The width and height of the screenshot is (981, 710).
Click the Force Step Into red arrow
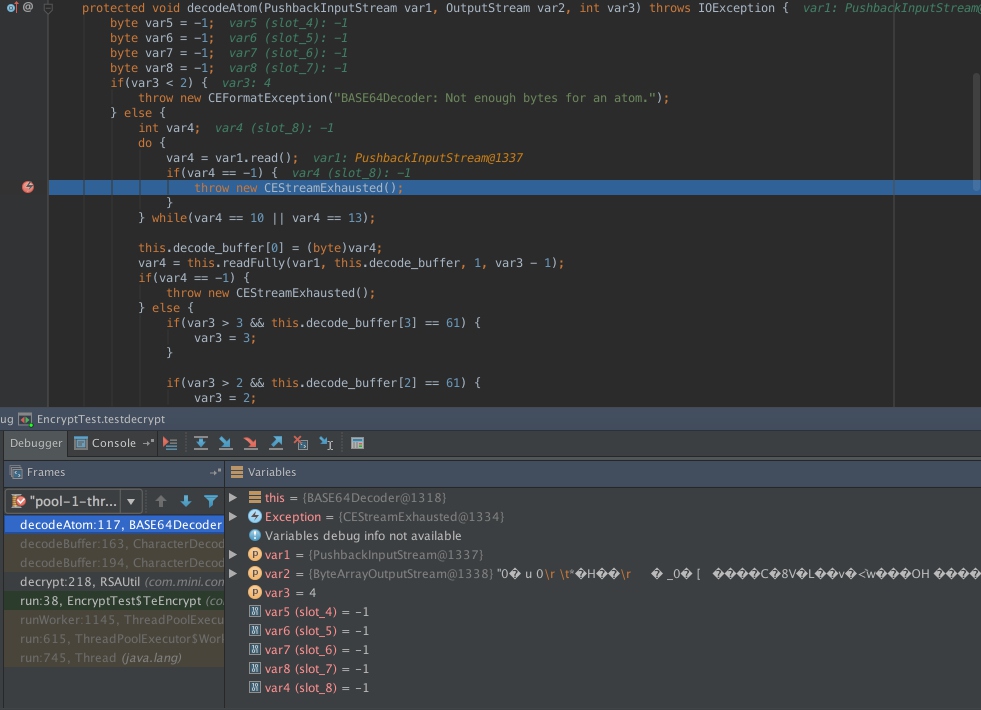251,443
